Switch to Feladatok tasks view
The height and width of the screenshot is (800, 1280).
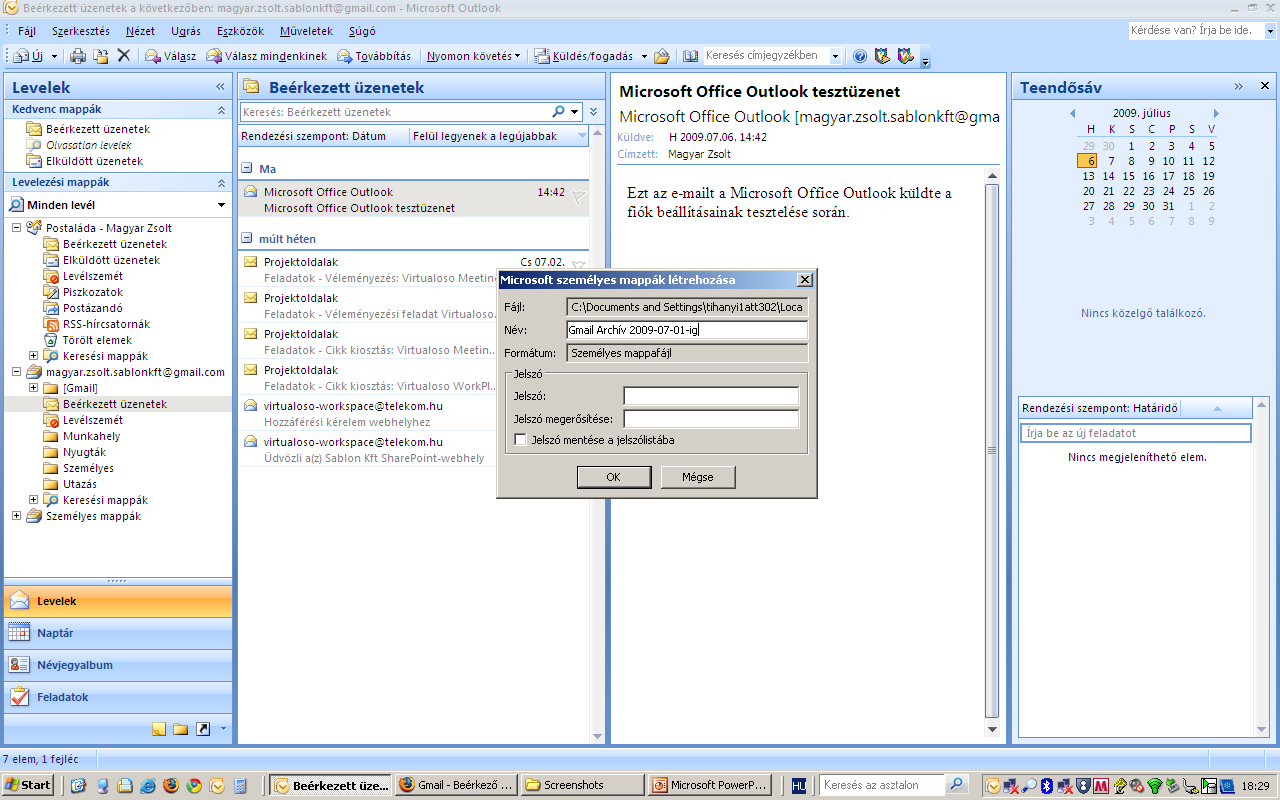click(x=118, y=697)
